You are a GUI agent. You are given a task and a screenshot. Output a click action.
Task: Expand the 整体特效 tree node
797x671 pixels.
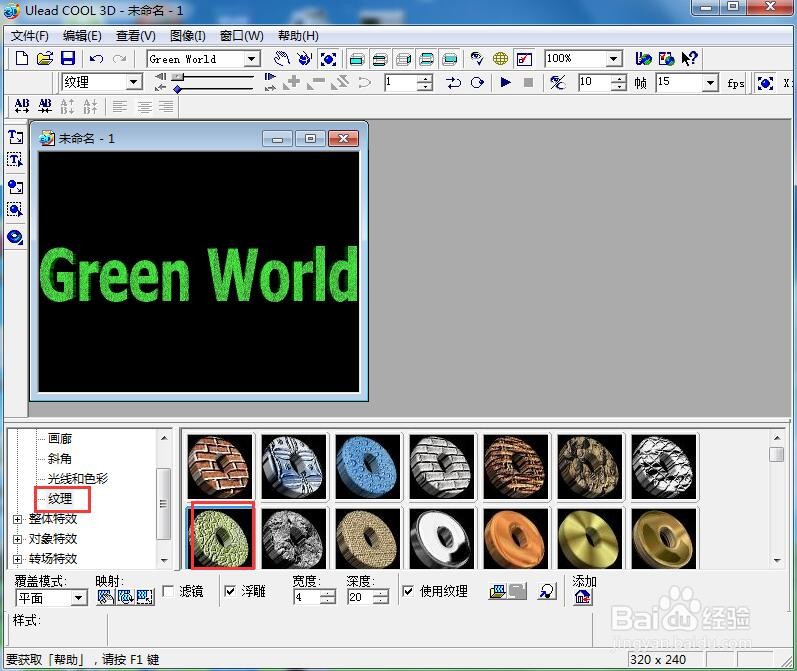coord(17,519)
